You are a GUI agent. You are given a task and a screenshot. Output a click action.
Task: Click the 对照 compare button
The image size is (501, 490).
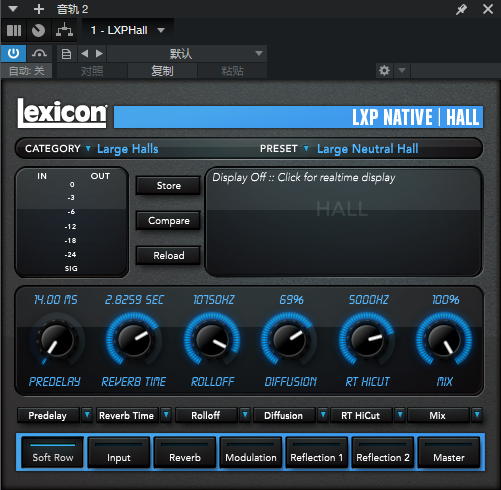pos(92,71)
